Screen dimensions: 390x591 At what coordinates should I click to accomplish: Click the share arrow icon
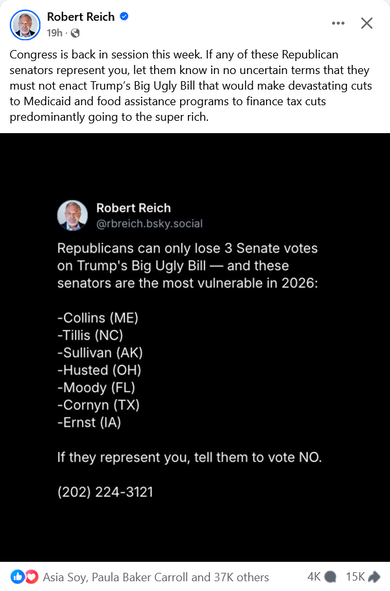click(x=374, y=576)
